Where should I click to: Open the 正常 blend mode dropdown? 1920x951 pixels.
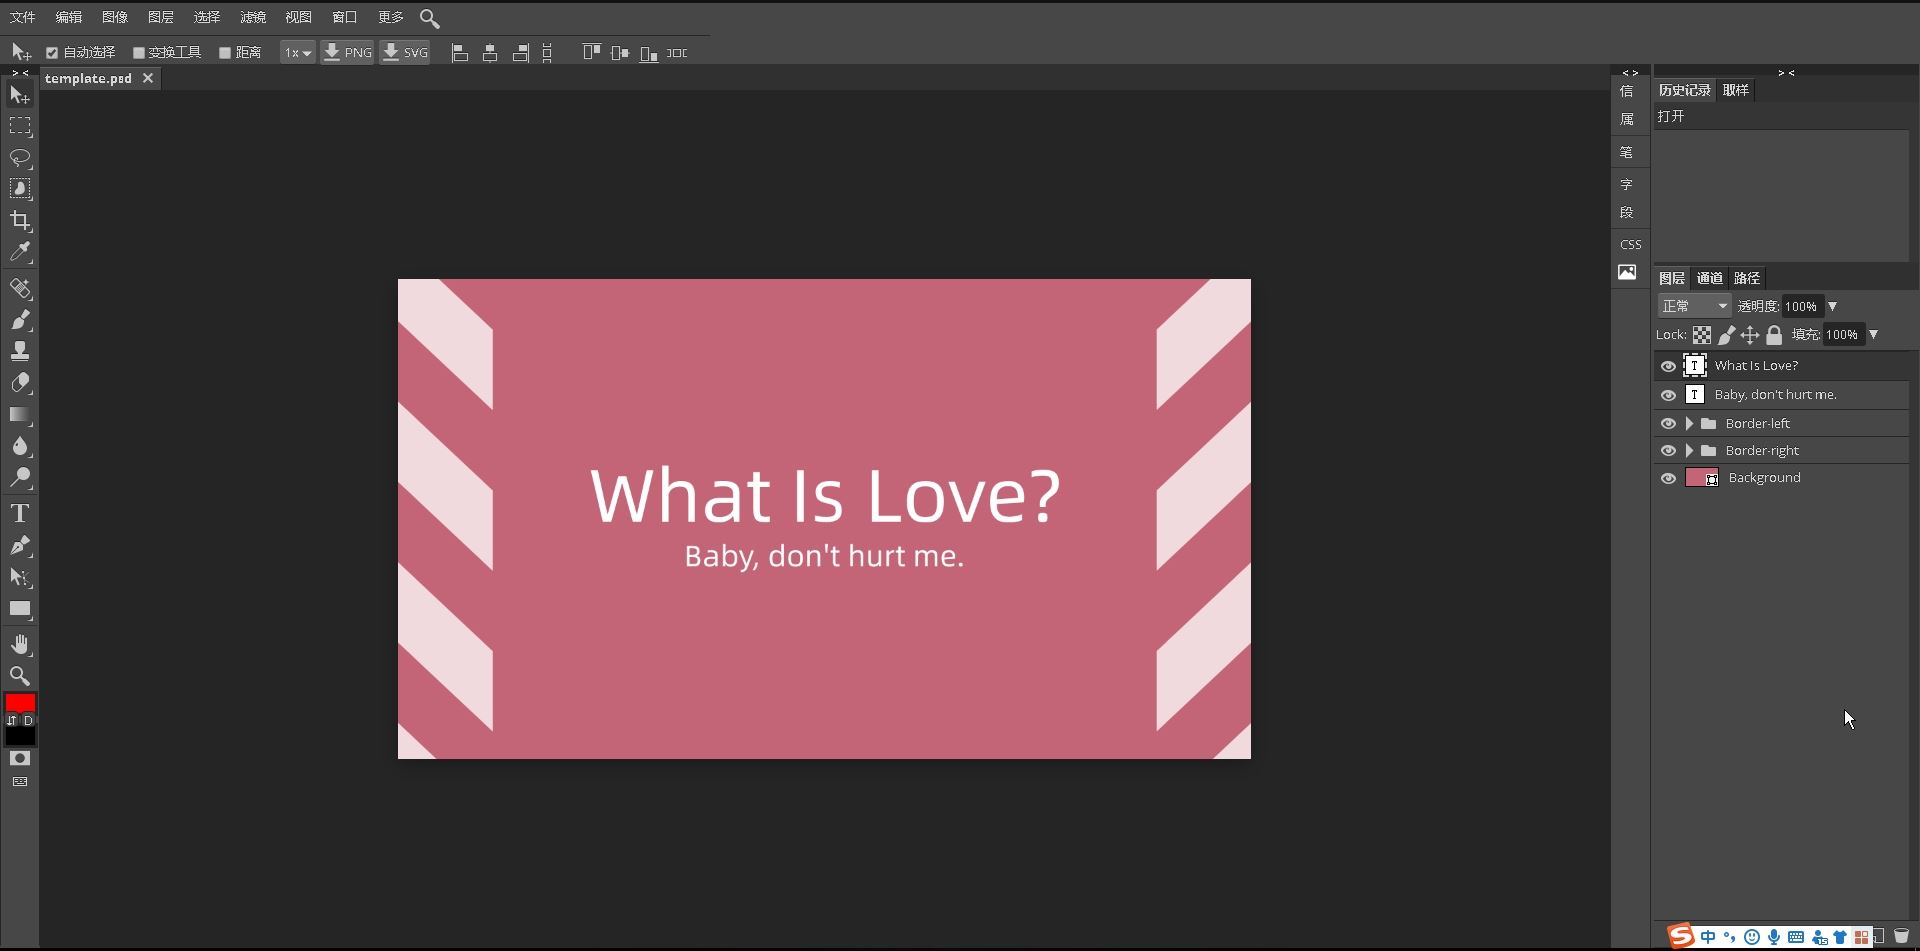pyautogui.click(x=1694, y=306)
